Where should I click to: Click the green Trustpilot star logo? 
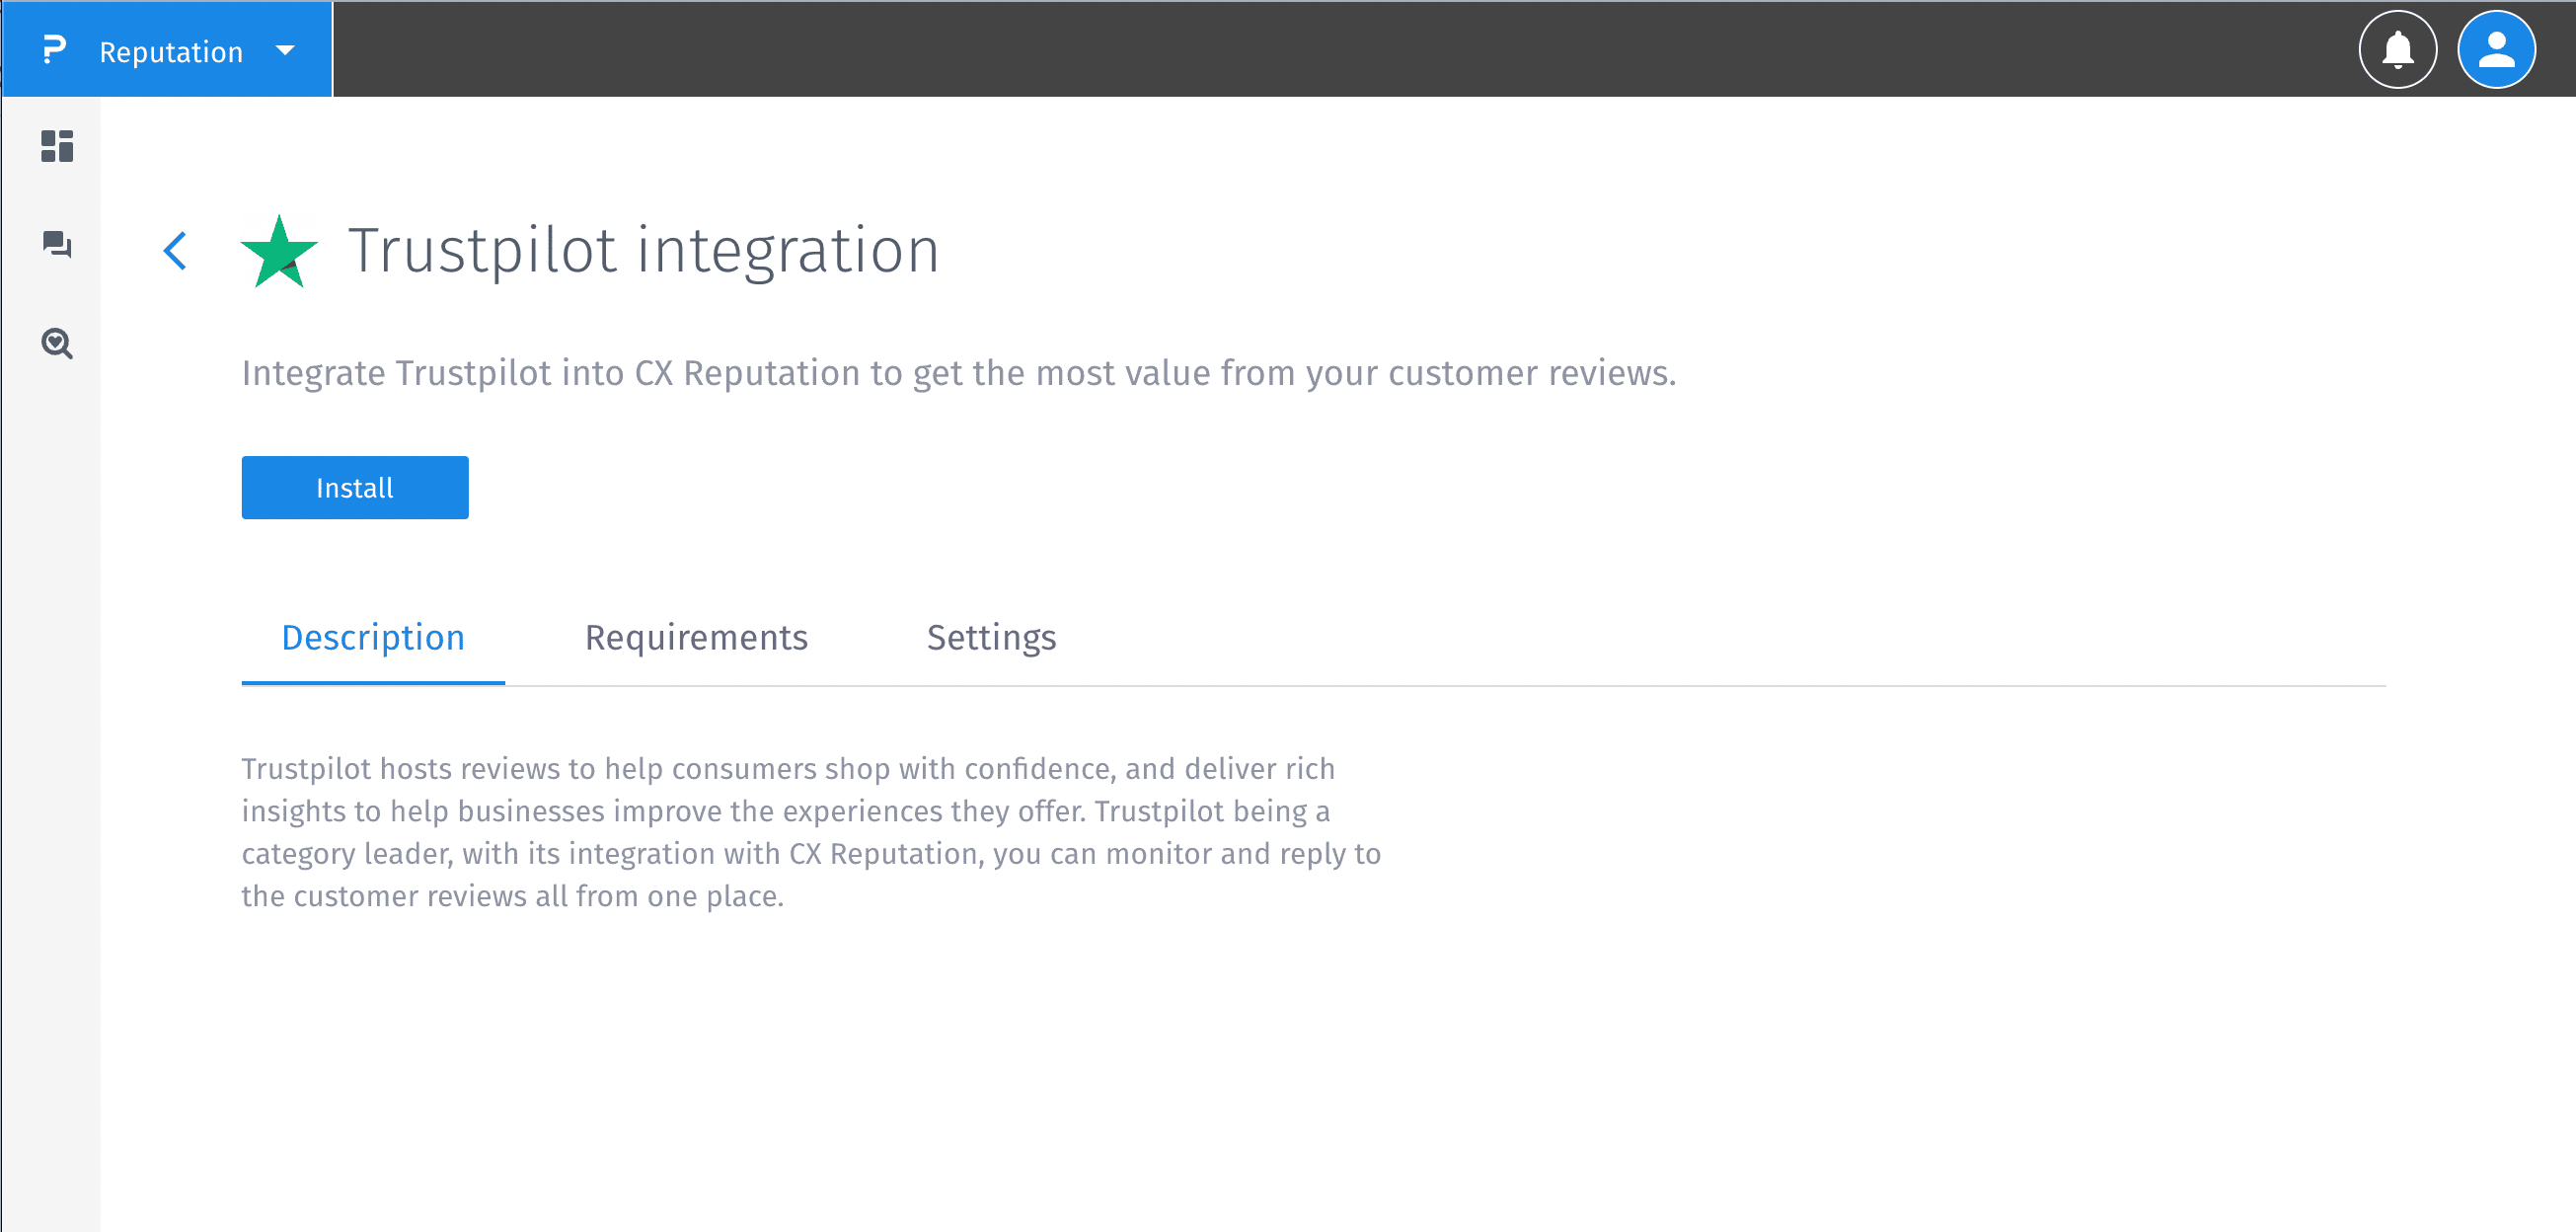pyautogui.click(x=279, y=252)
